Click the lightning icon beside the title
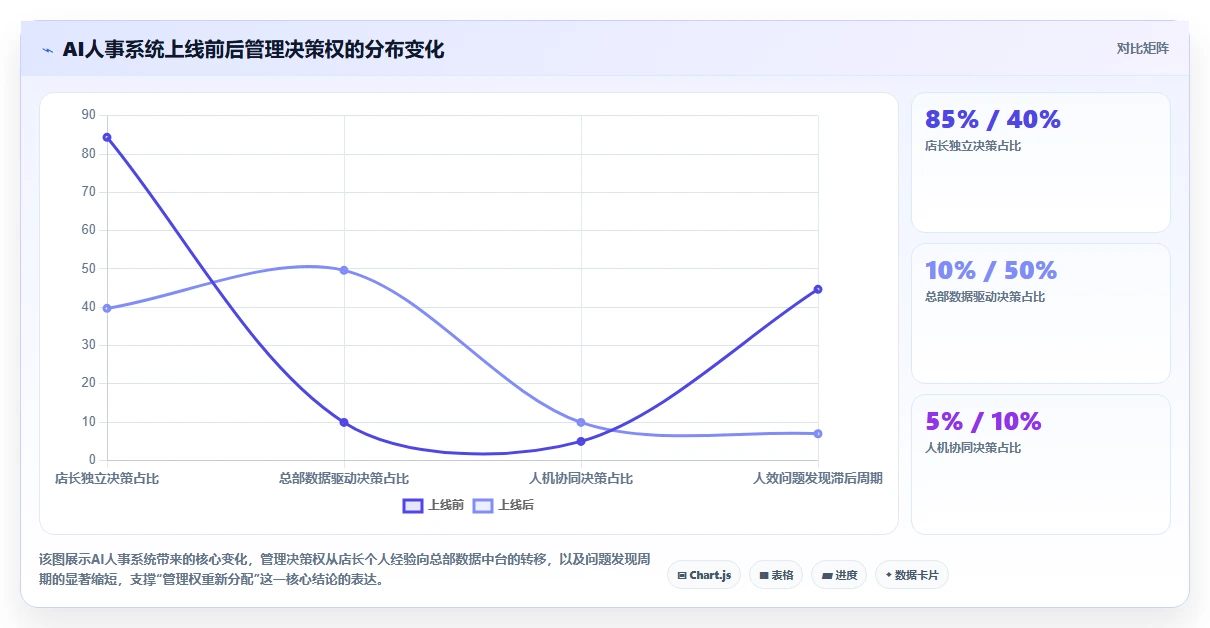 (x=47, y=49)
